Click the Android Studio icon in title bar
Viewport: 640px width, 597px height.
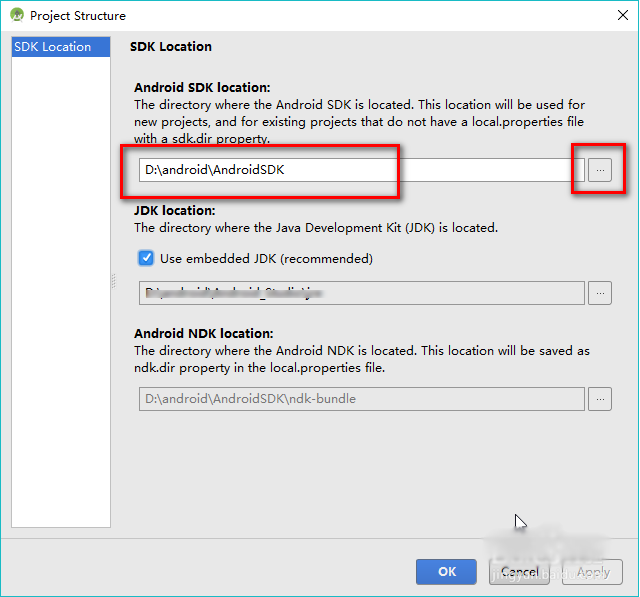(16, 16)
